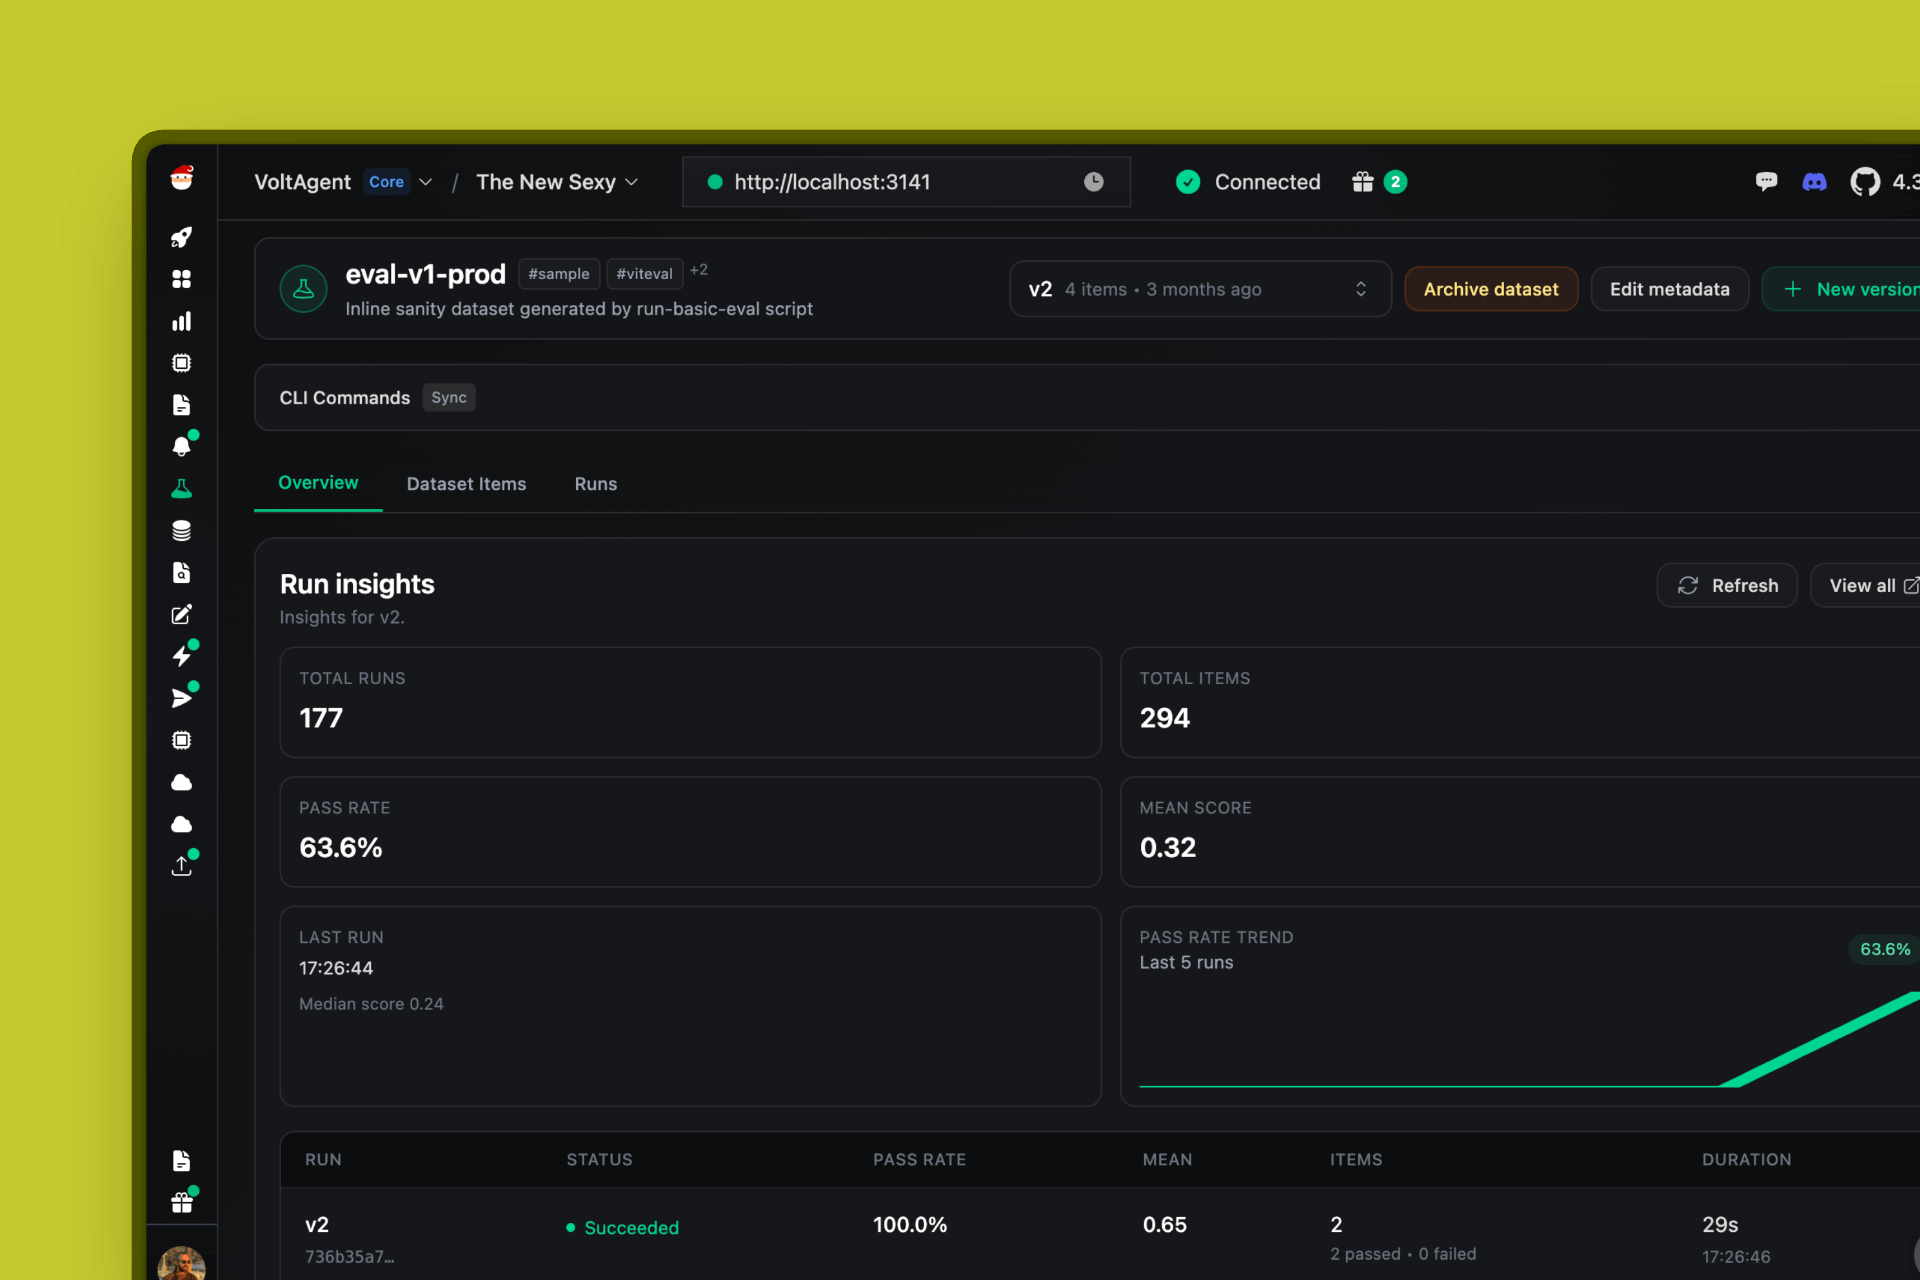
Task: Switch to the Dataset Items tab
Action: [466, 484]
